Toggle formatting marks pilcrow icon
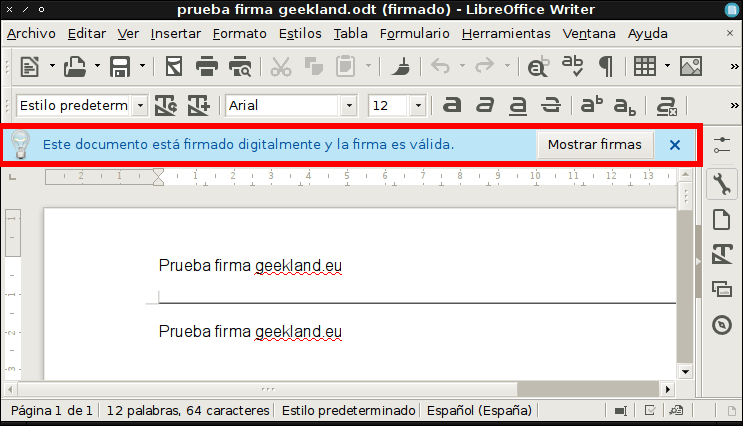 (606, 66)
